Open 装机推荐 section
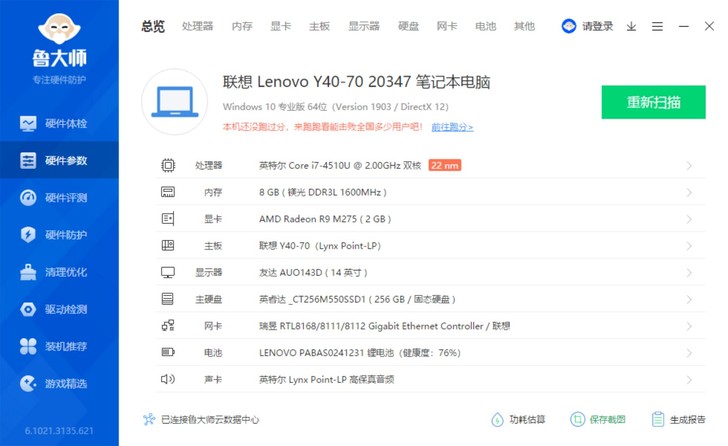 59,346
